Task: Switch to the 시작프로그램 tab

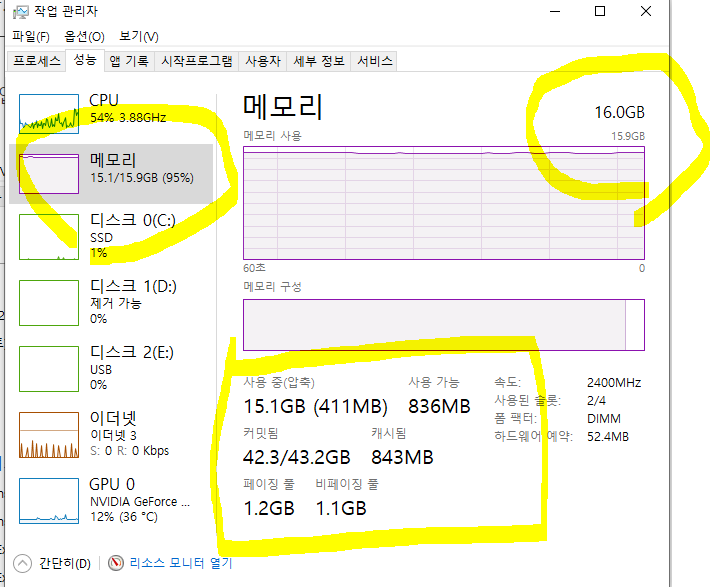Action: coord(197,61)
